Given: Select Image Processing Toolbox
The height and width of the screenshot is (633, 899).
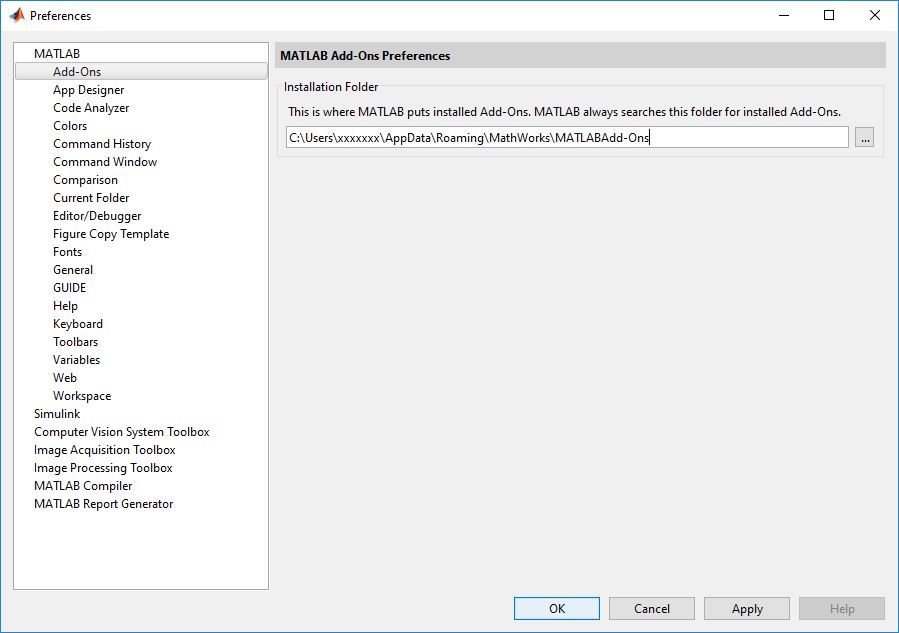Looking at the screenshot, I should pyautogui.click(x=103, y=468).
